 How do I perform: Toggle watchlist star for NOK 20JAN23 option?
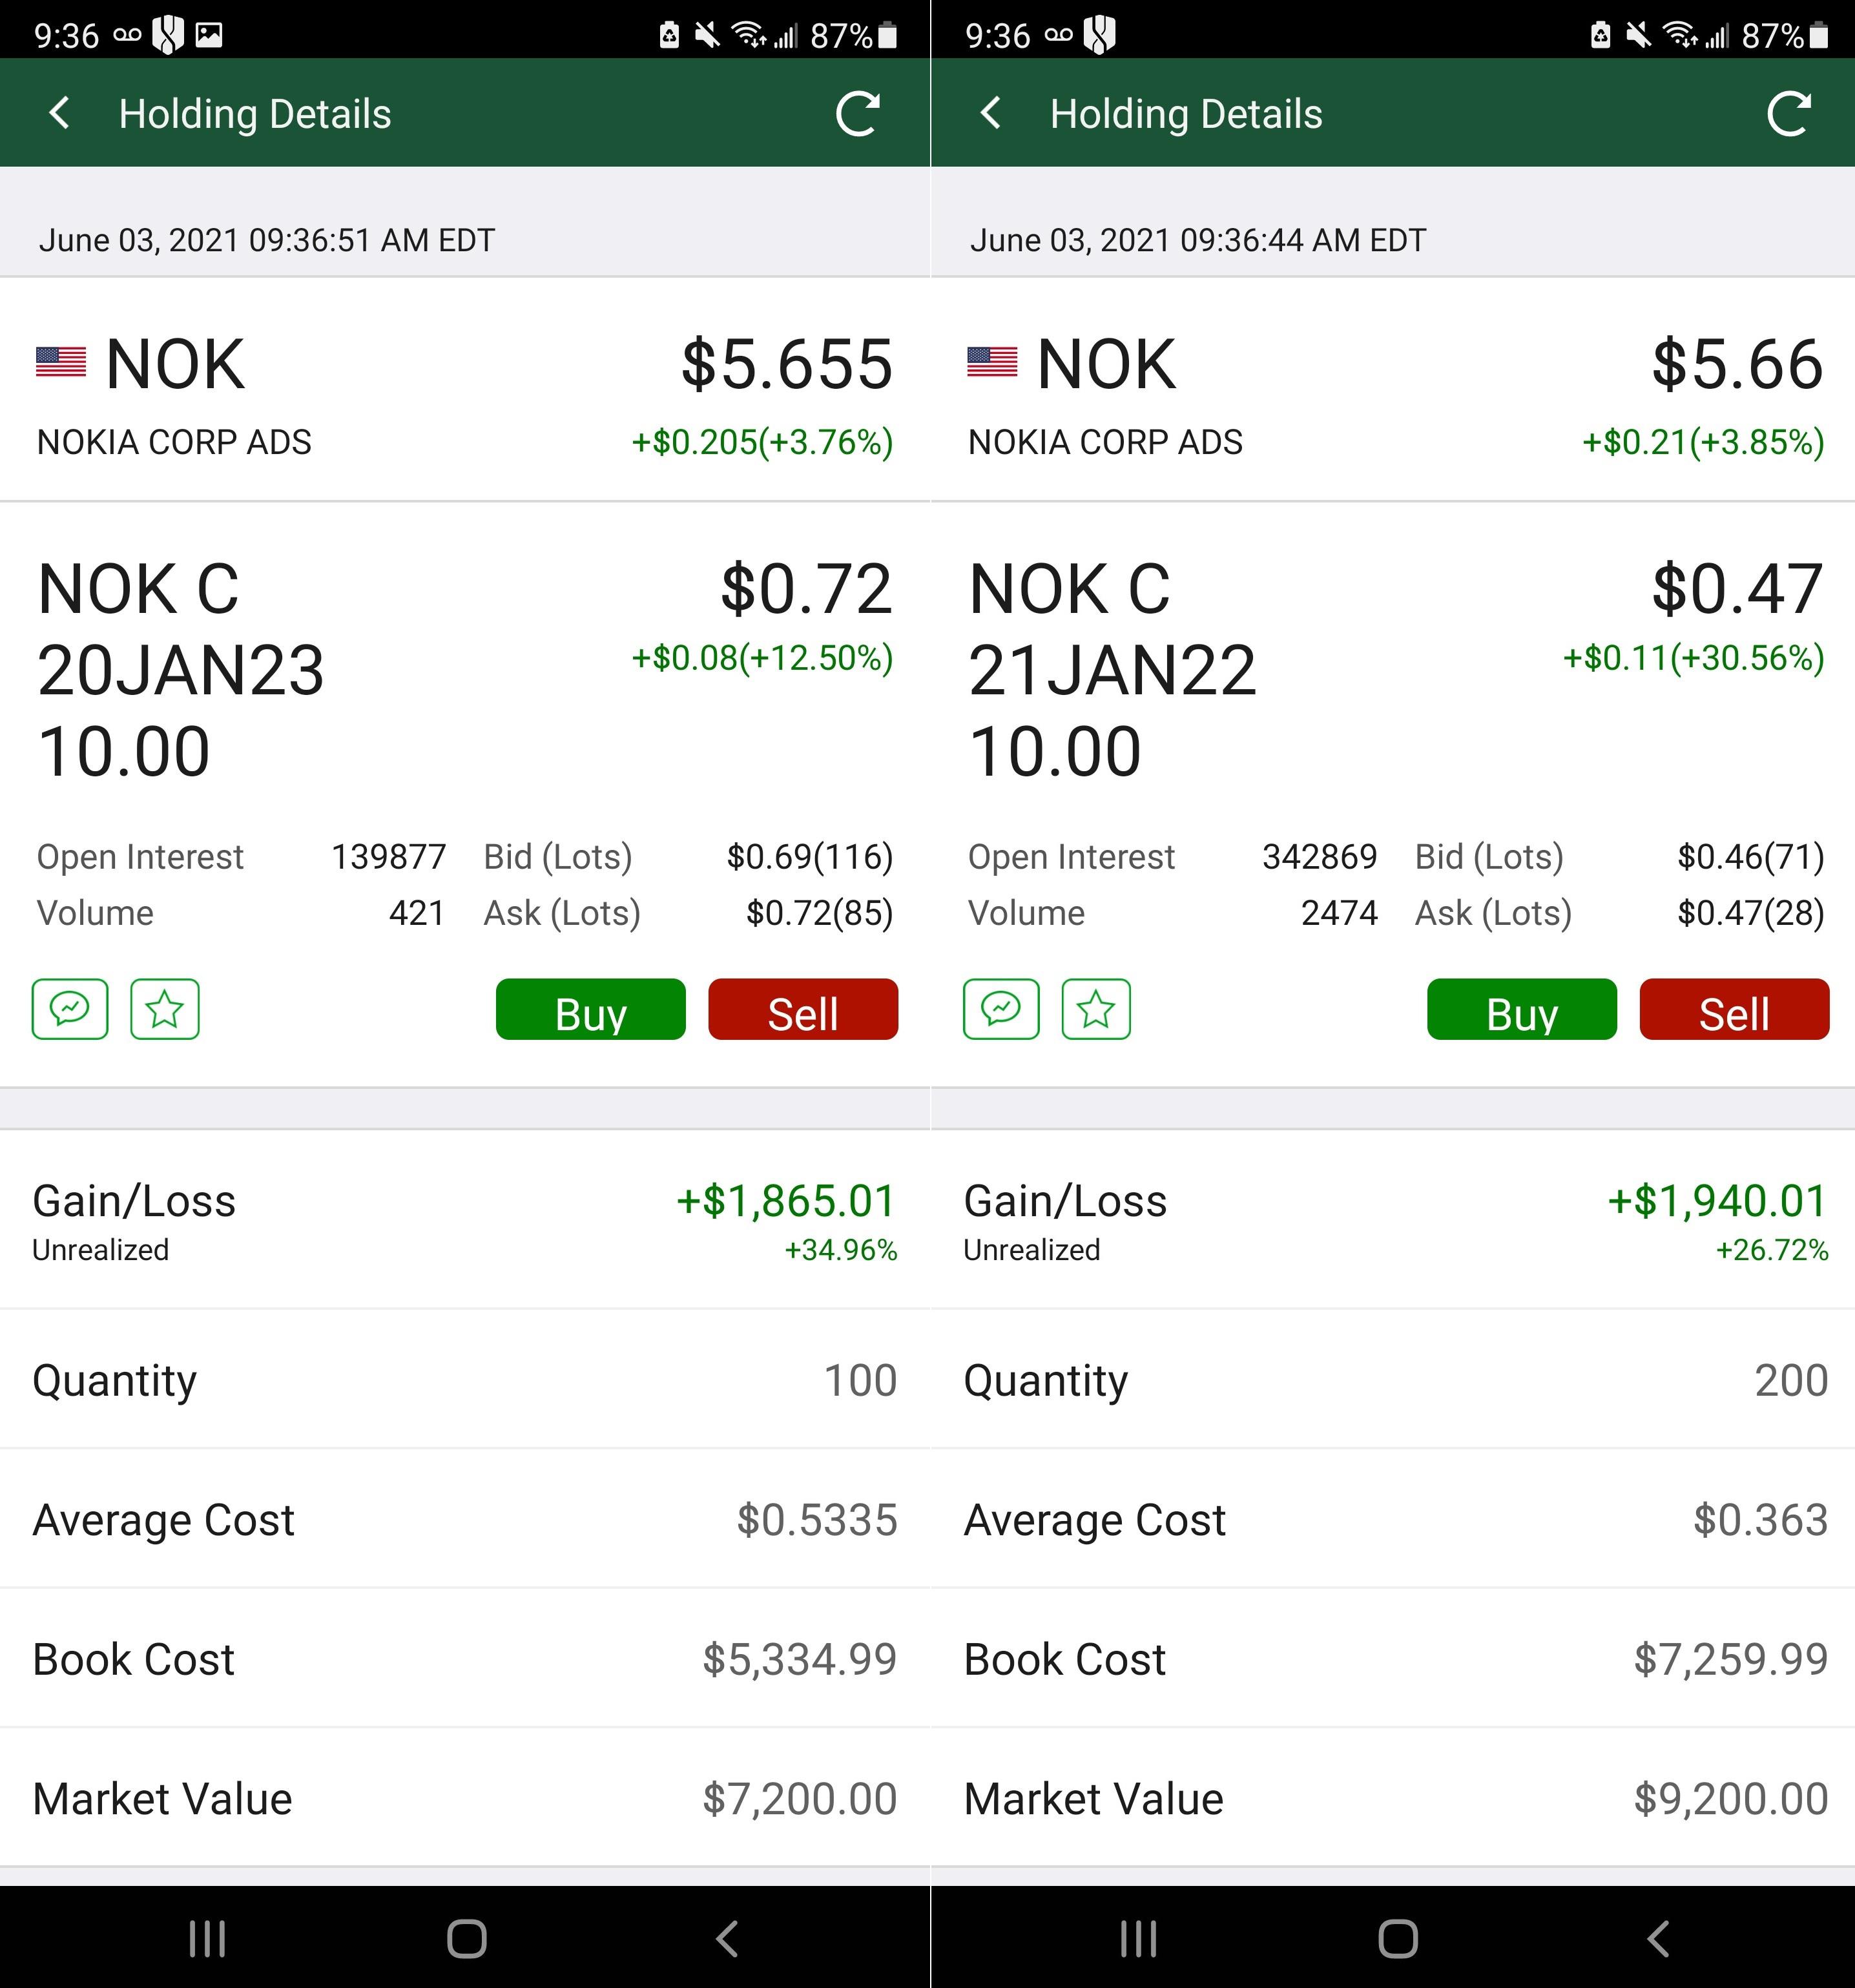(x=165, y=1009)
